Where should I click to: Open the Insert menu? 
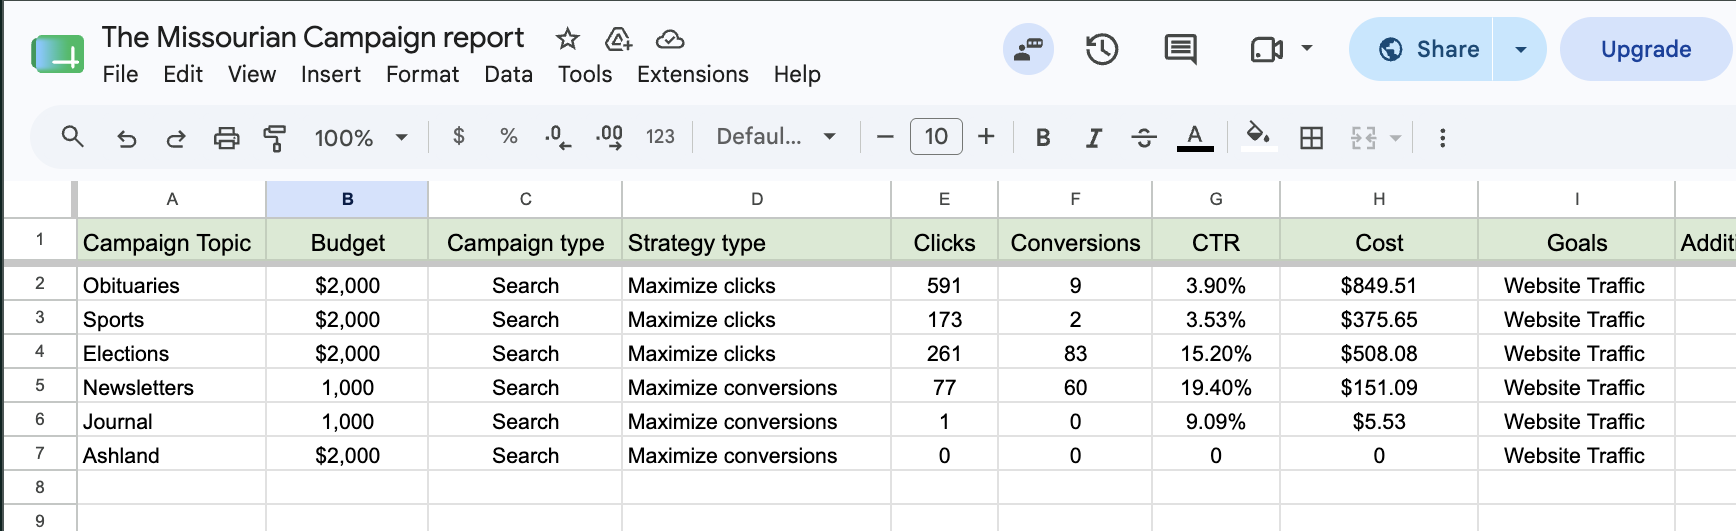[331, 74]
